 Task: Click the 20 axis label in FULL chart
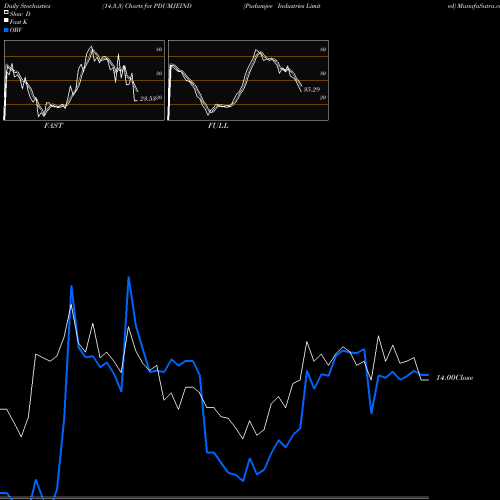click(323, 97)
